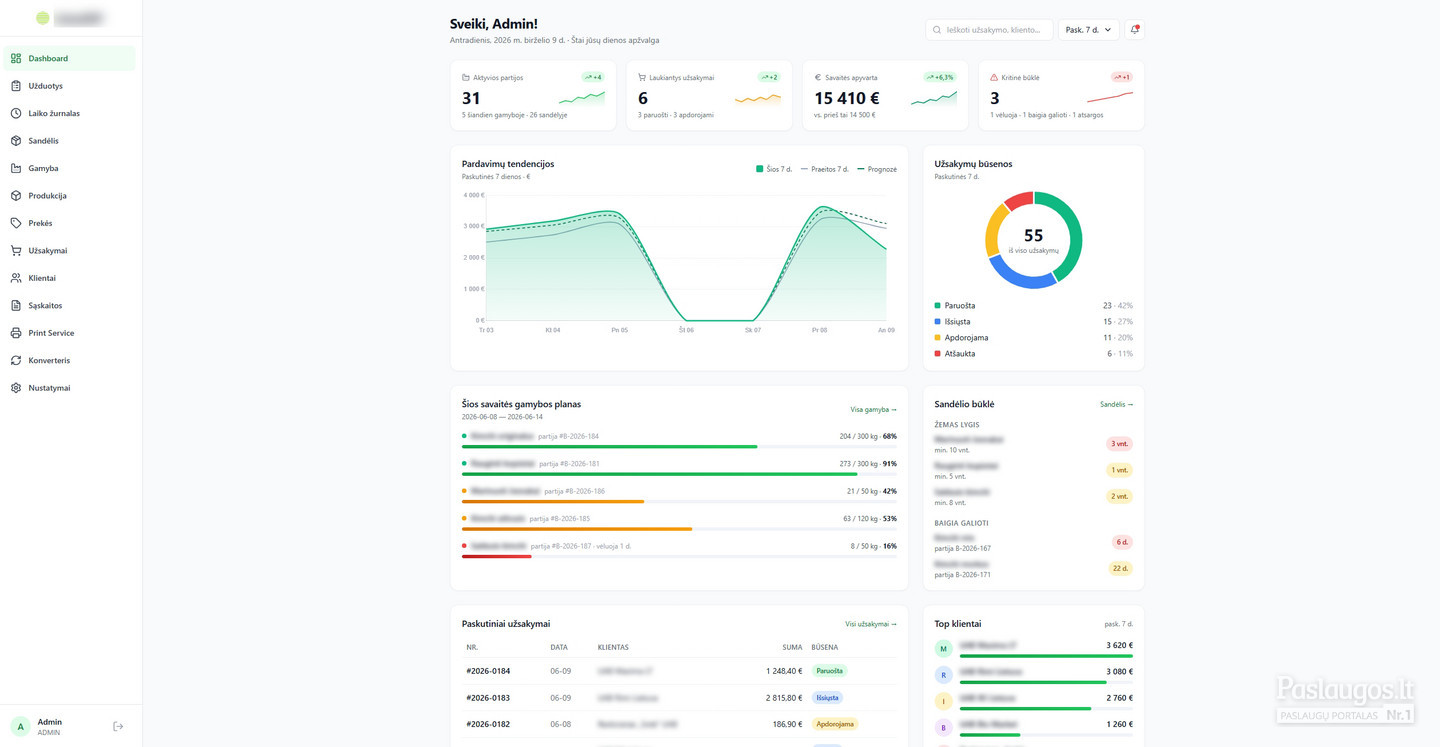Click the green Paruošta legend swatch
This screenshot has height=747, width=1440.
point(938,306)
